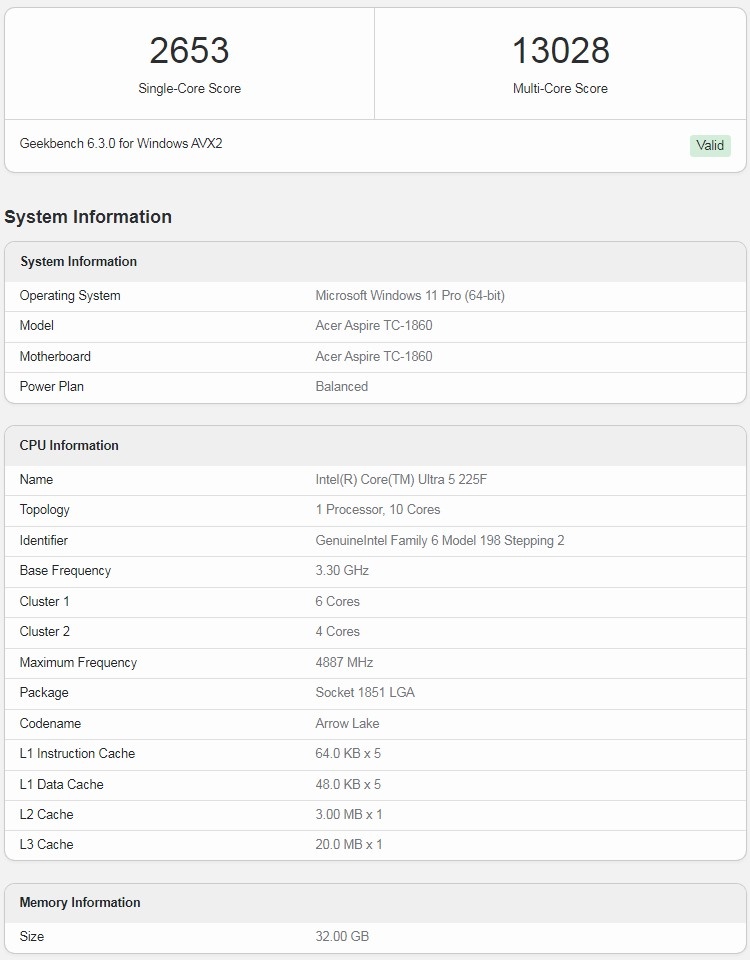Select 1 Processor, 10 Cores value
Screen dimensions: 750x960
[x=378, y=509]
